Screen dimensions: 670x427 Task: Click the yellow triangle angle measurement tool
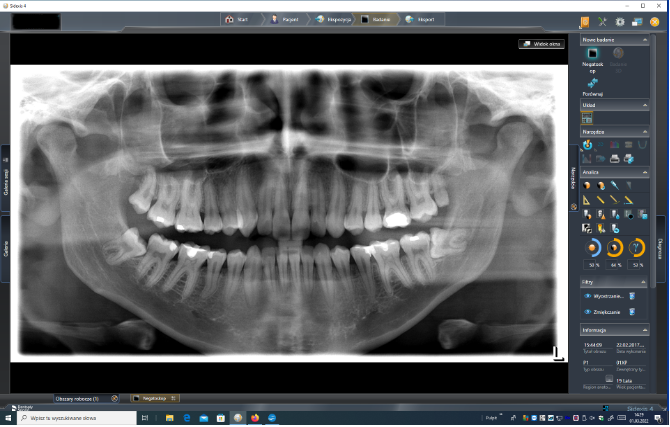click(588, 199)
